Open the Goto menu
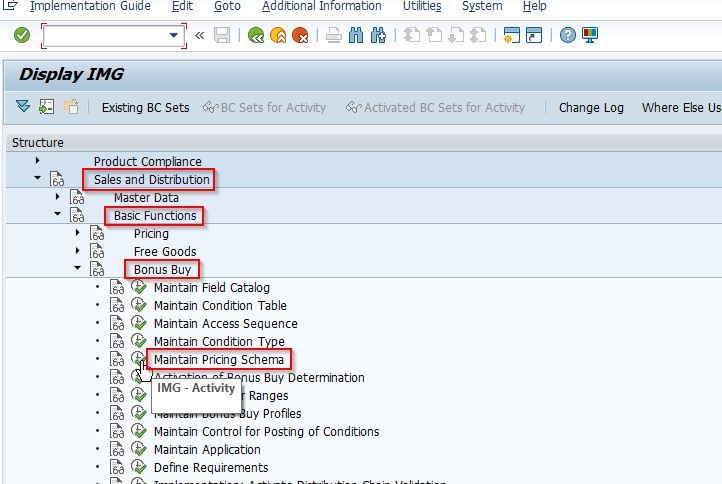Image resolution: width=722 pixels, height=484 pixels. 227,6
